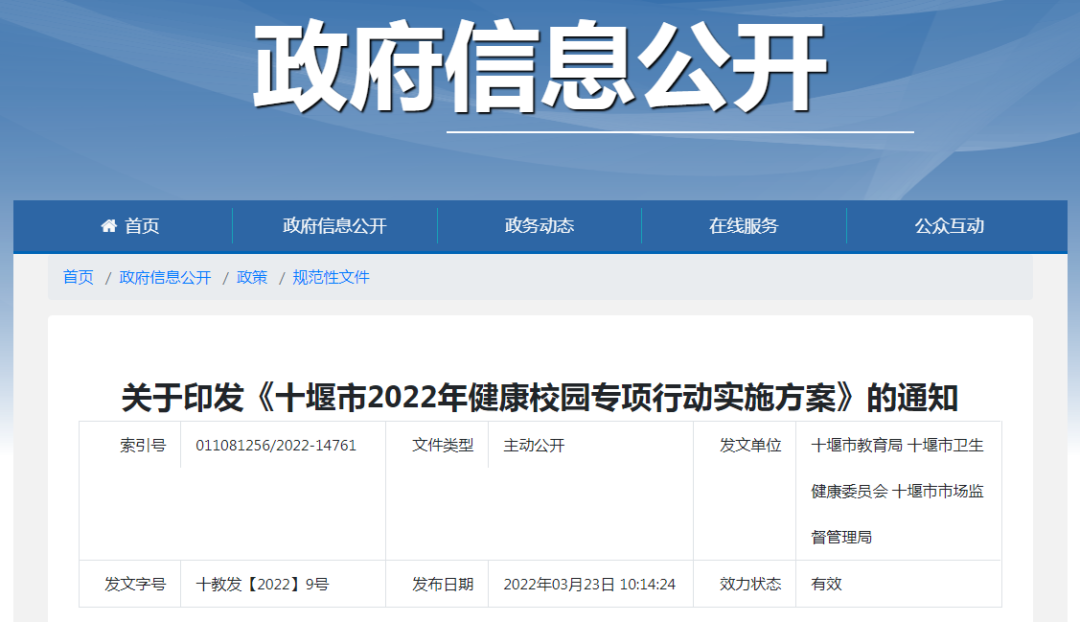Click the 政府信息公开 banner title
Screen dimensions: 1080x622
(540, 67)
